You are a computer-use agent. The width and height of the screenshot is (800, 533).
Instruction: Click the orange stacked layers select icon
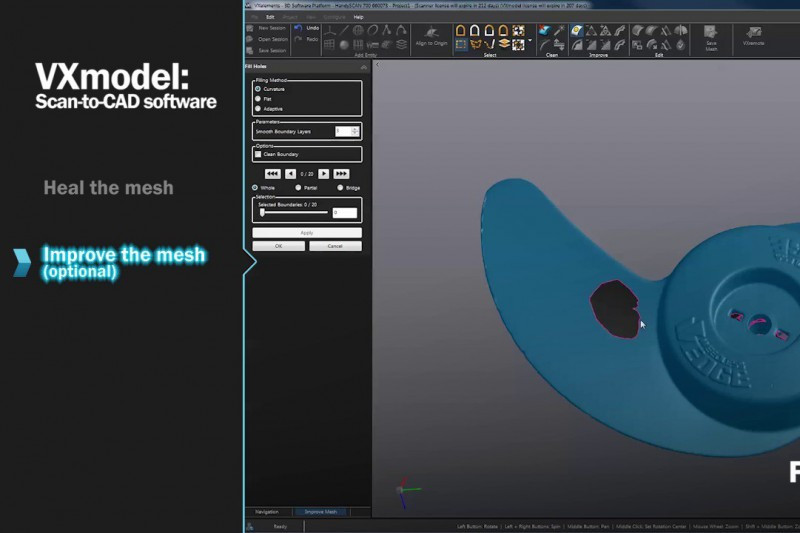coord(504,45)
